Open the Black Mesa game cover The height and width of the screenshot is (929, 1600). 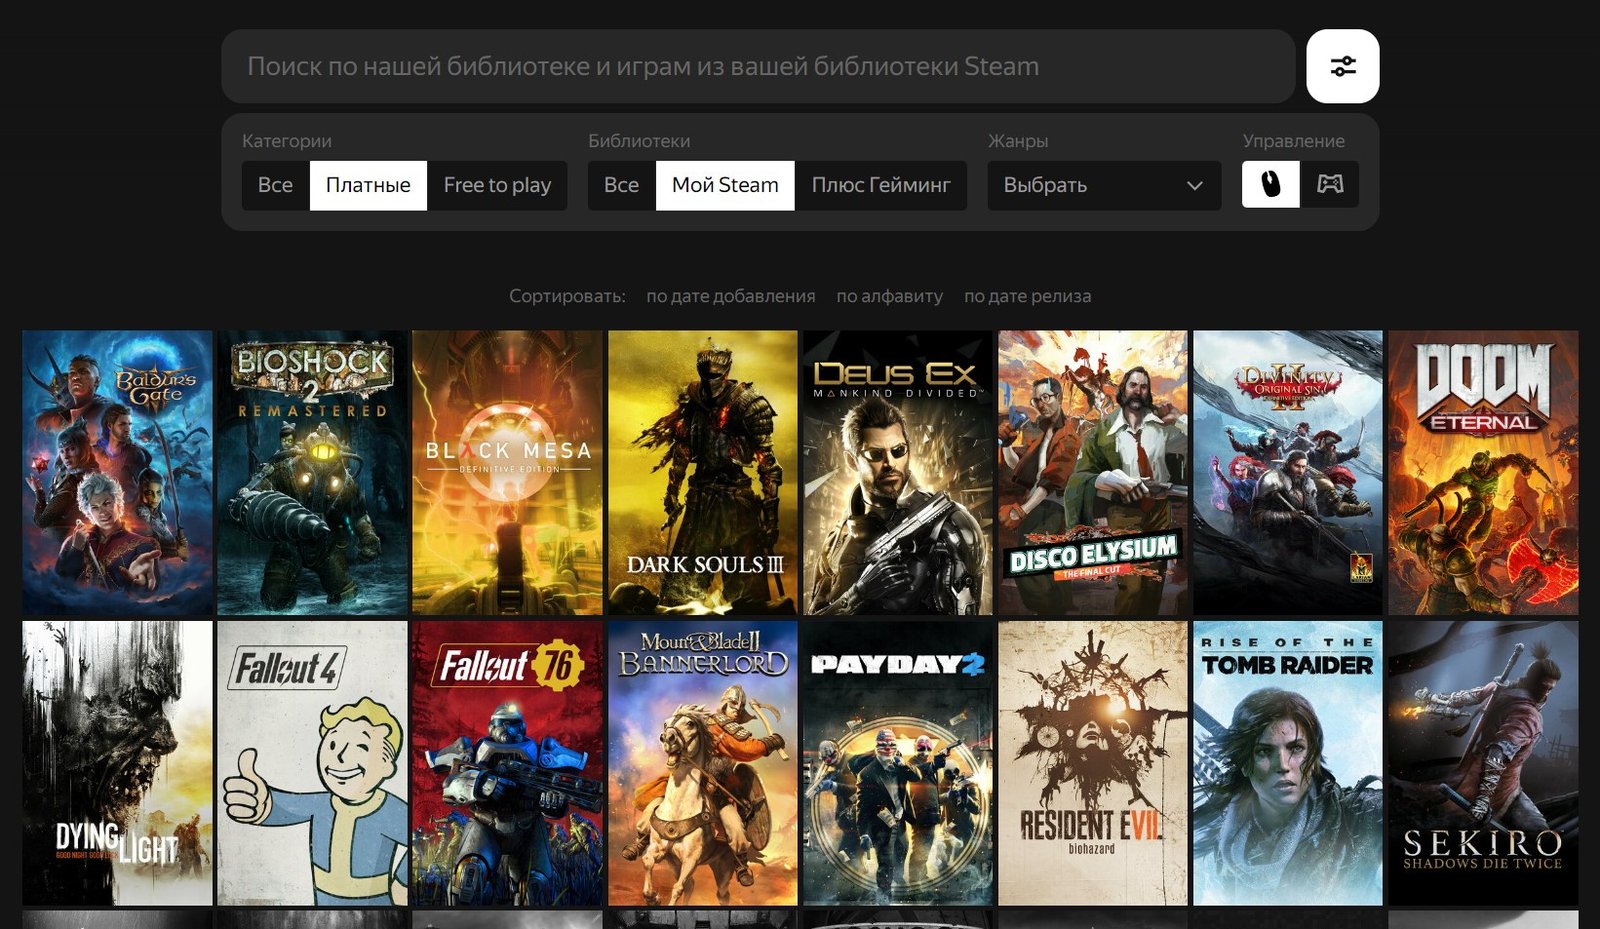click(507, 472)
